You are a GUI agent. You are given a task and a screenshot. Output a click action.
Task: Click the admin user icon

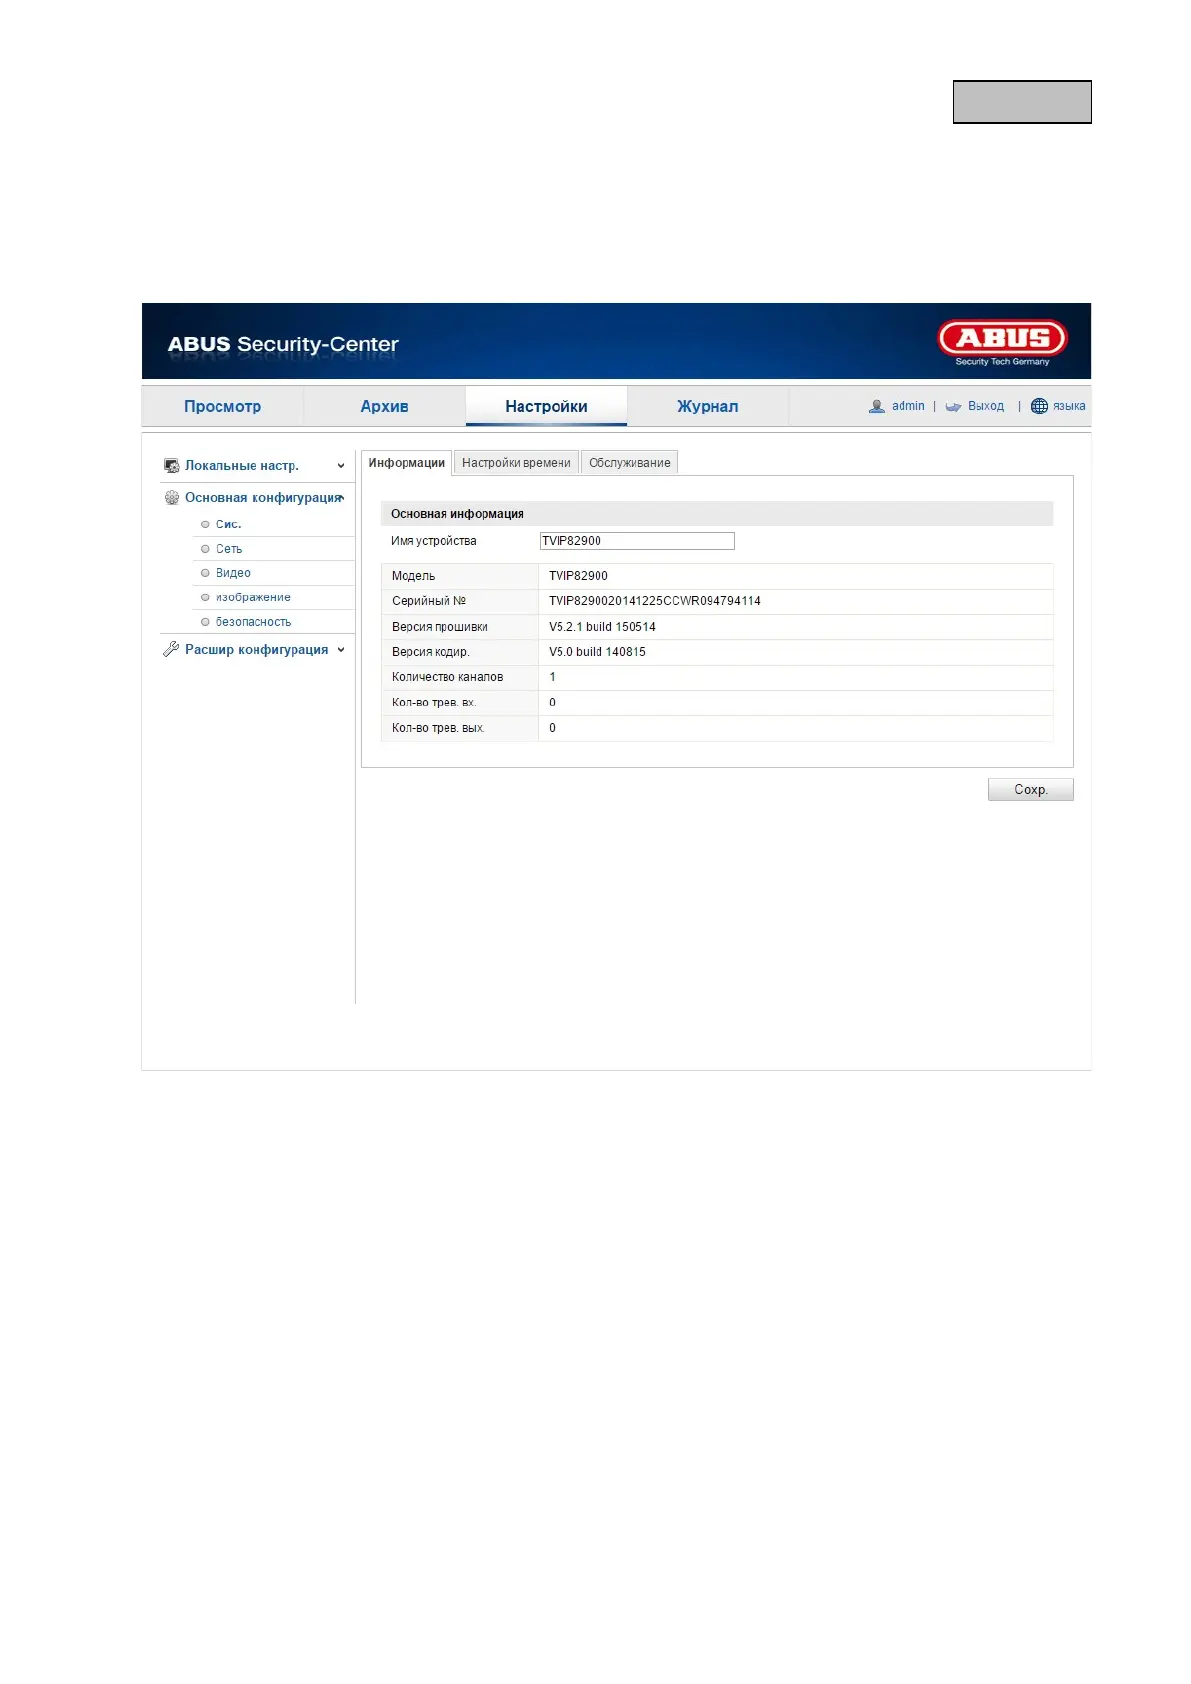click(x=877, y=406)
